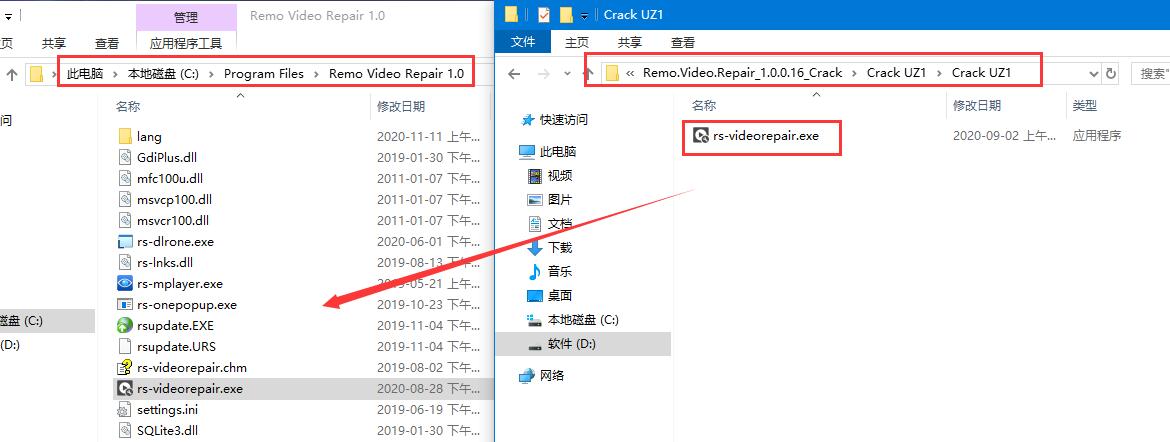Select 软件 (D:) drive in sidebar
The height and width of the screenshot is (442, 1170).
click(x=584, y=343)
